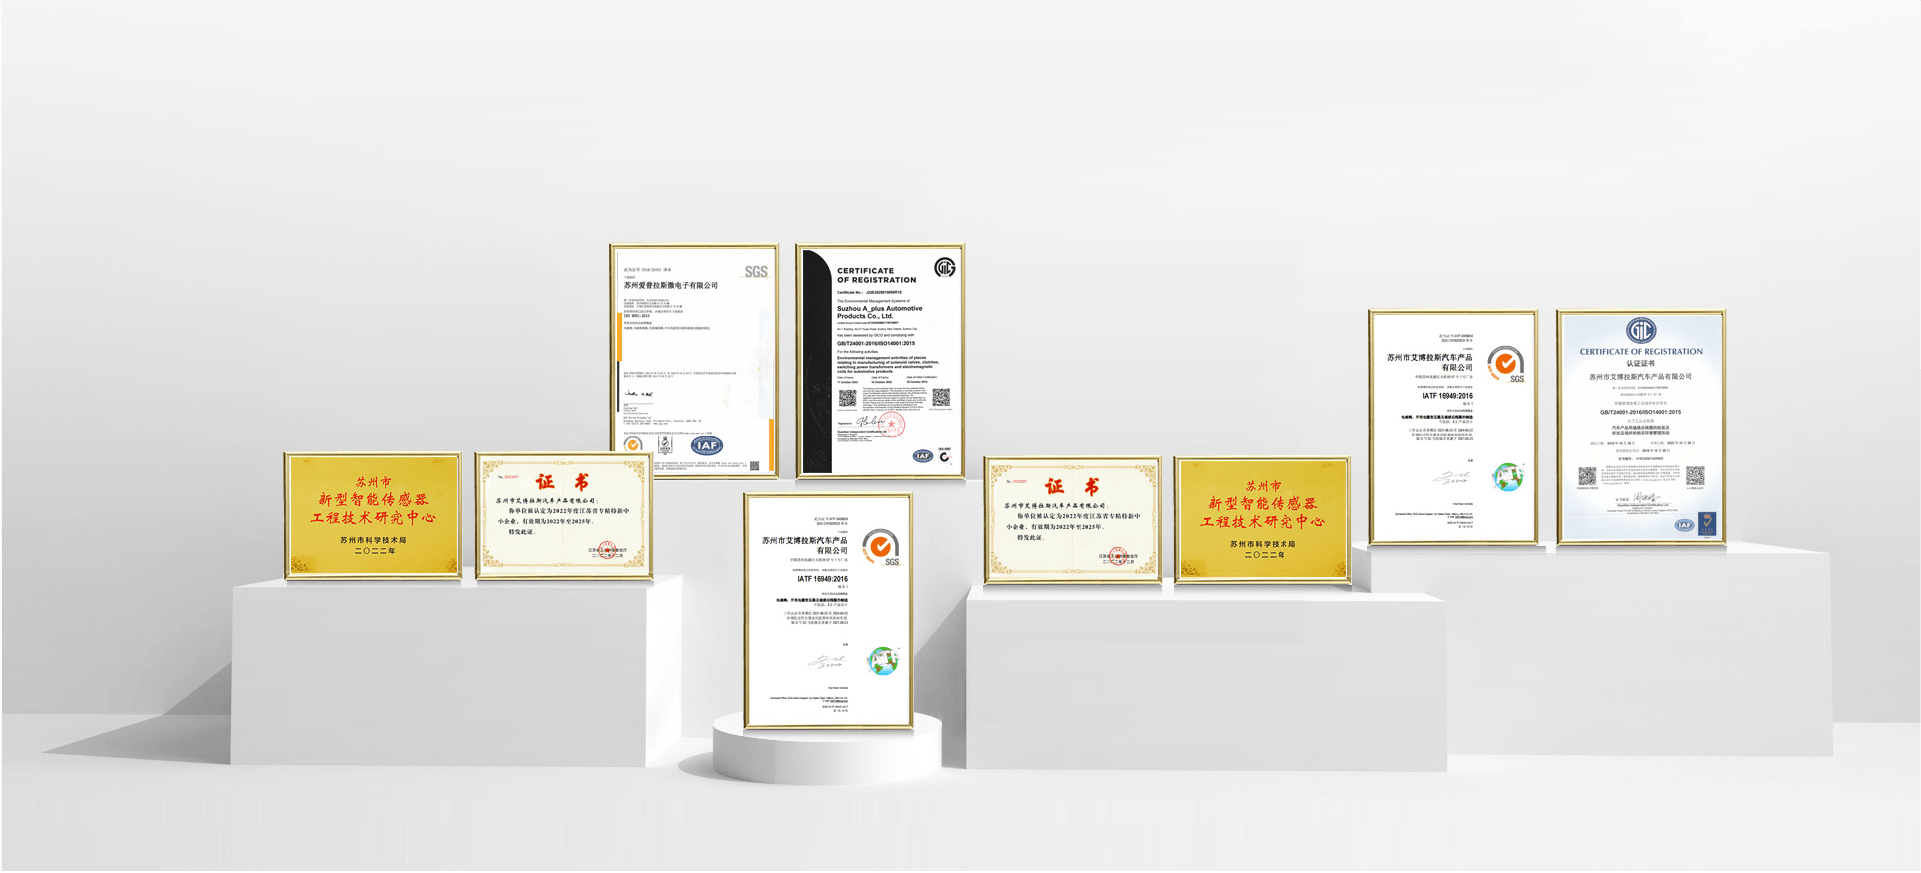This screenshot has height=873, width=1921.
Task: Click the IATF globe logo on pedestal certificate
Action: [883, 661]
